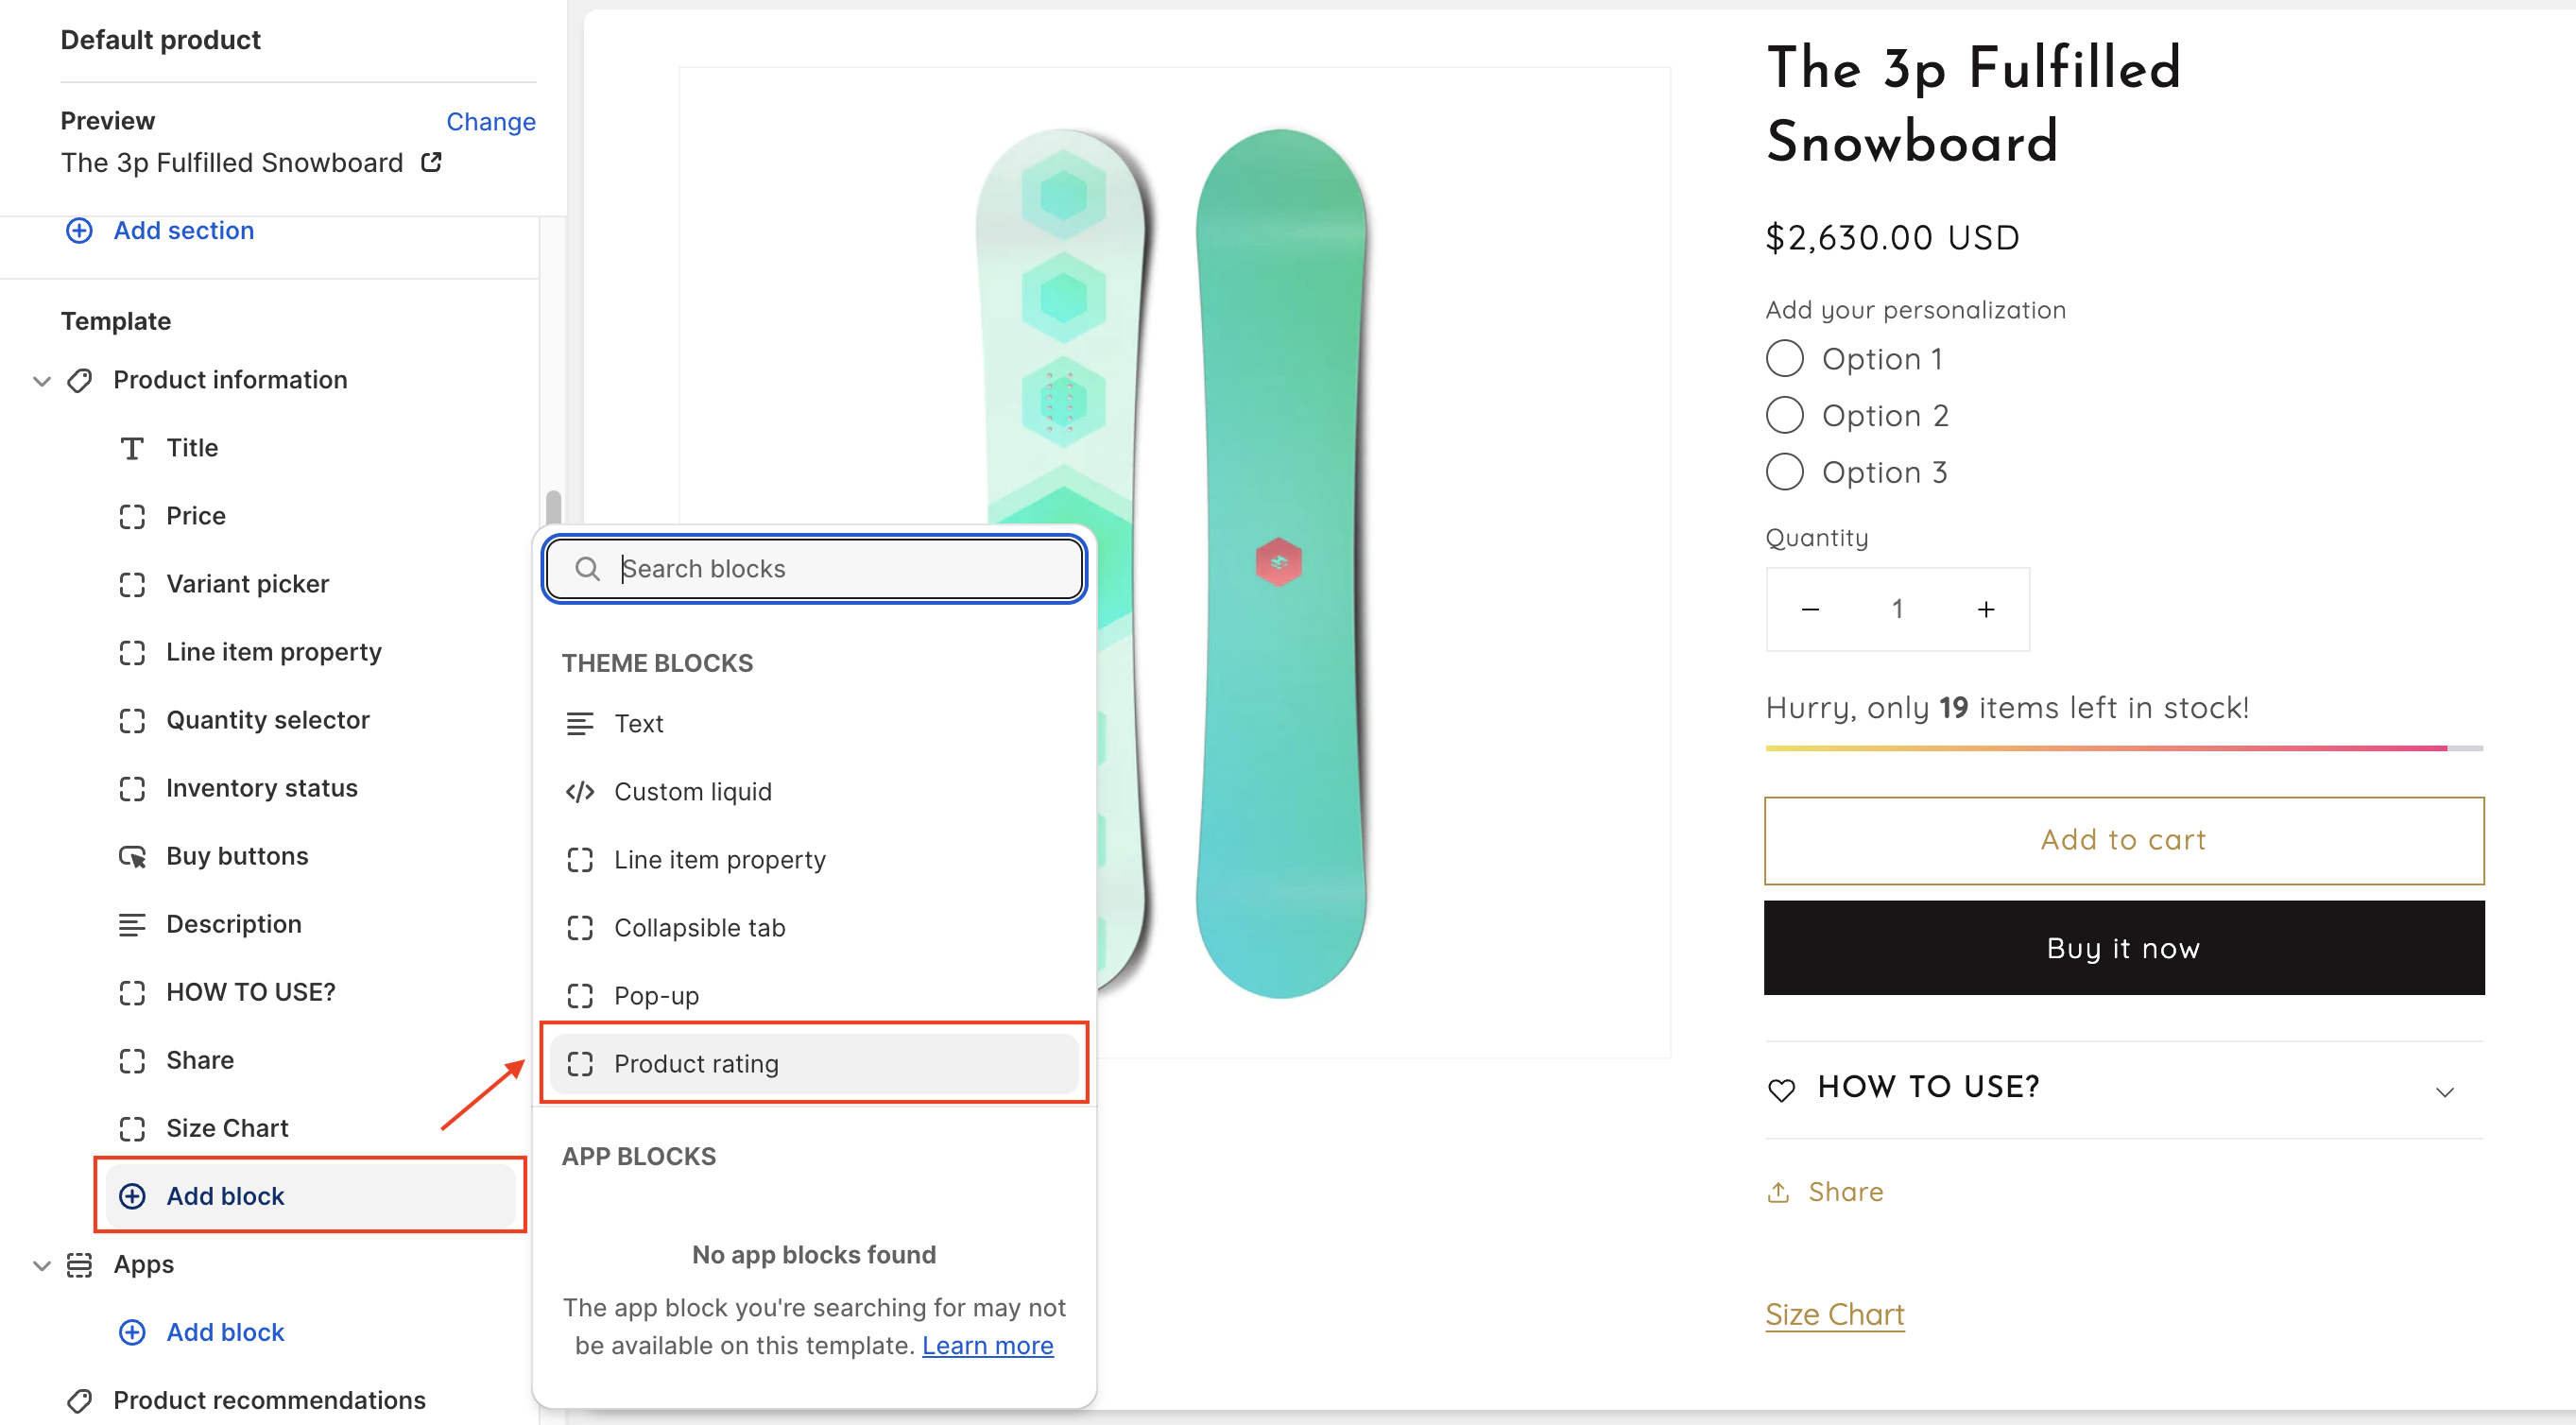Screen dimensions: 2576x1425
Task: Click the Share upload icon in preview
Action: tap(1778, 1192)
